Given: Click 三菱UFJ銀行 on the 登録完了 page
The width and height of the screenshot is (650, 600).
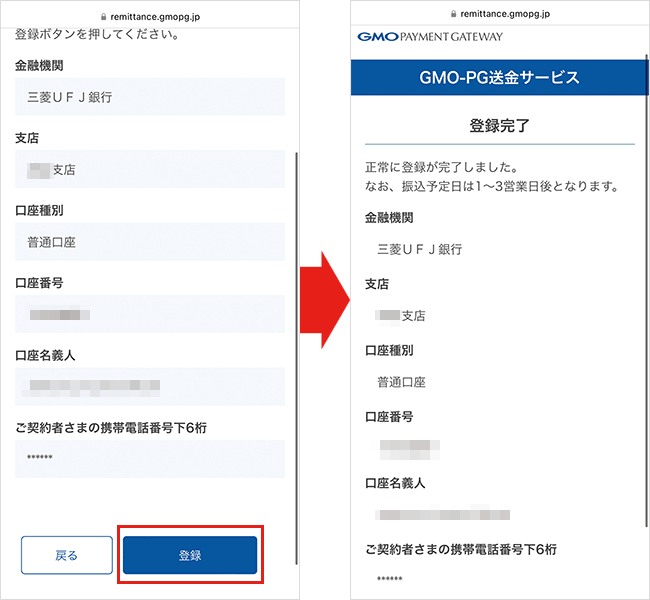Looking at the screenshot, I should (419, 249).
